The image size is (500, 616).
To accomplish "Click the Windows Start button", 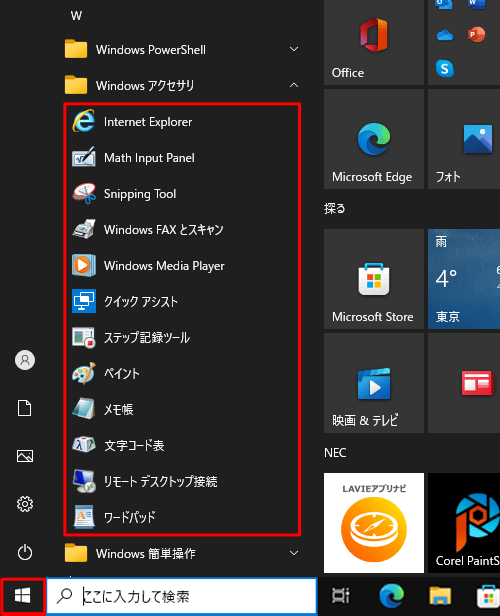I will tap(22, 596).
